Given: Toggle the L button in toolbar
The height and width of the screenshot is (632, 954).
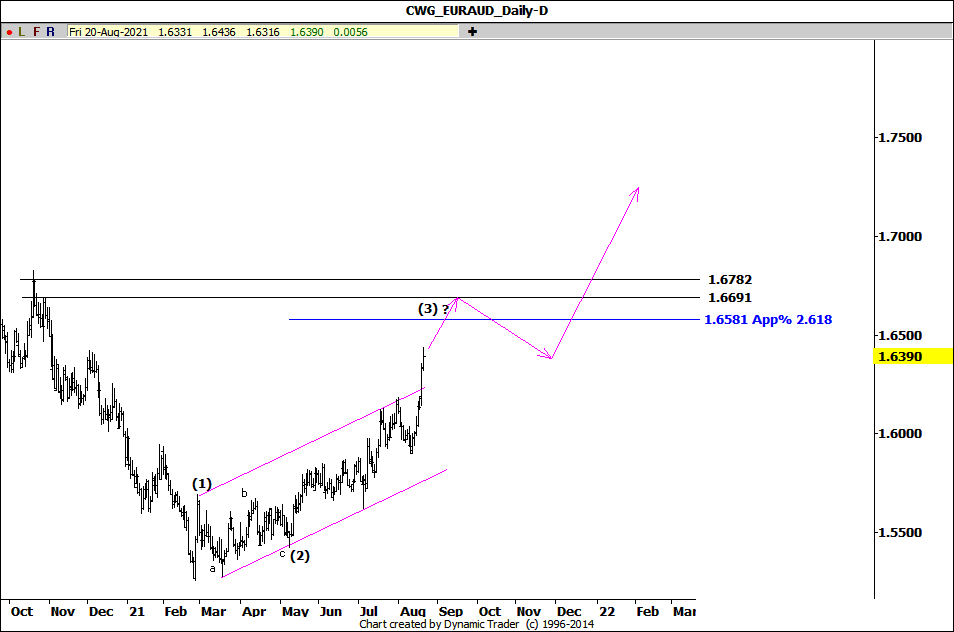Looking at the screenshot, I should click(22, 32).
